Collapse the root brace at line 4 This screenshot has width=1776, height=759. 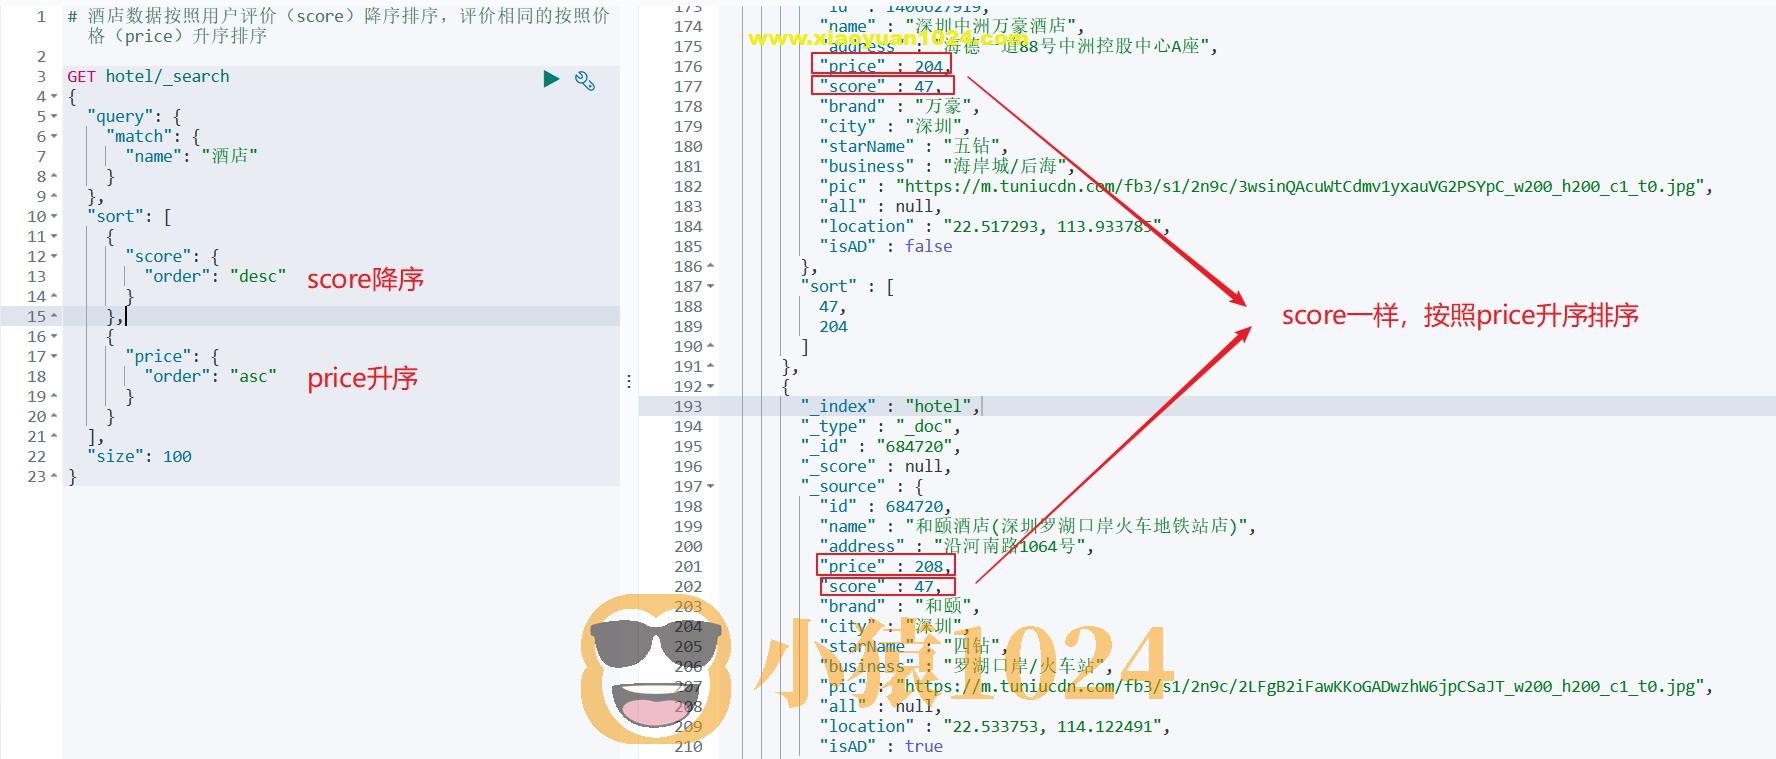click(54, 97)
